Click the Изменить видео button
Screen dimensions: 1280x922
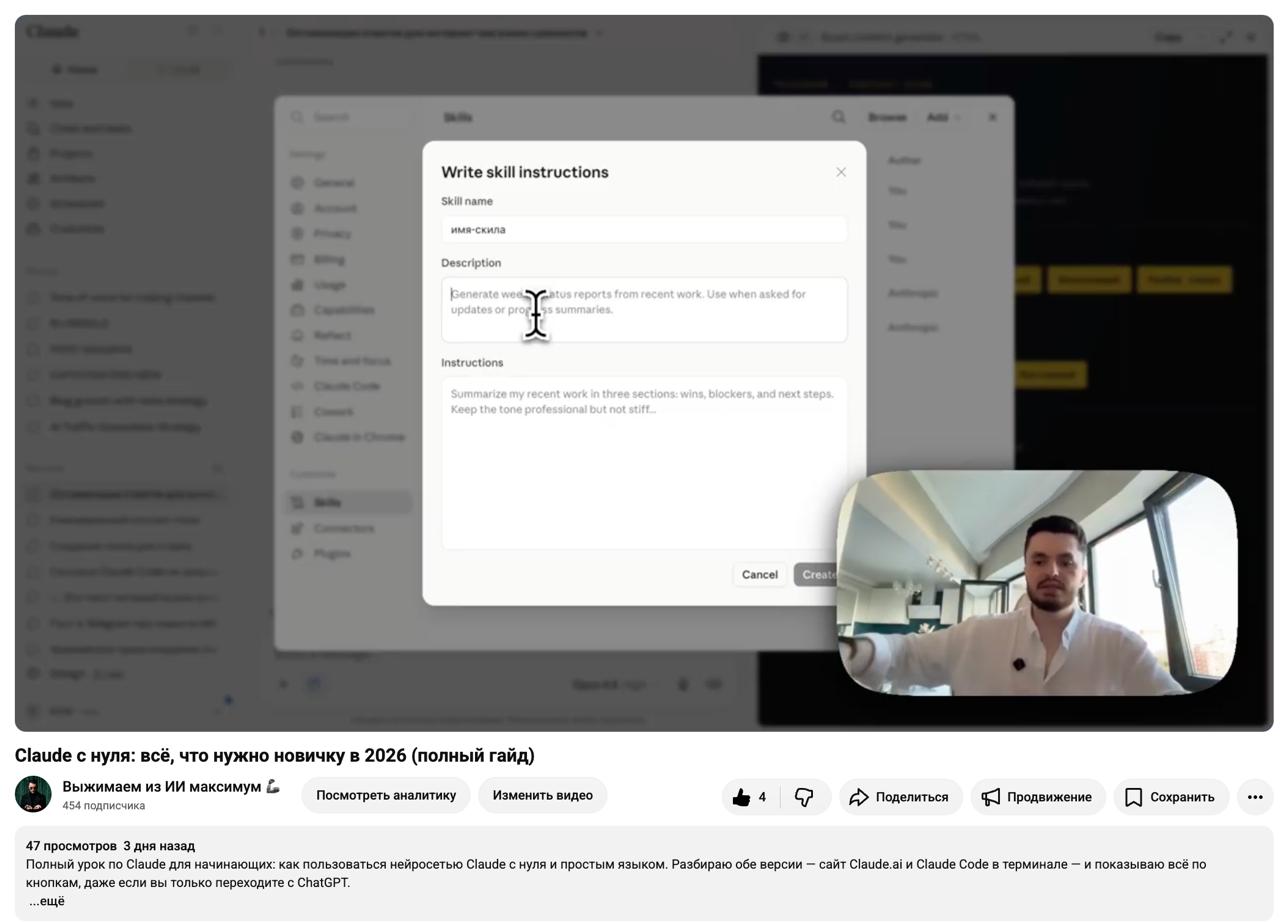pyautogui.click(x=543, y=795)
